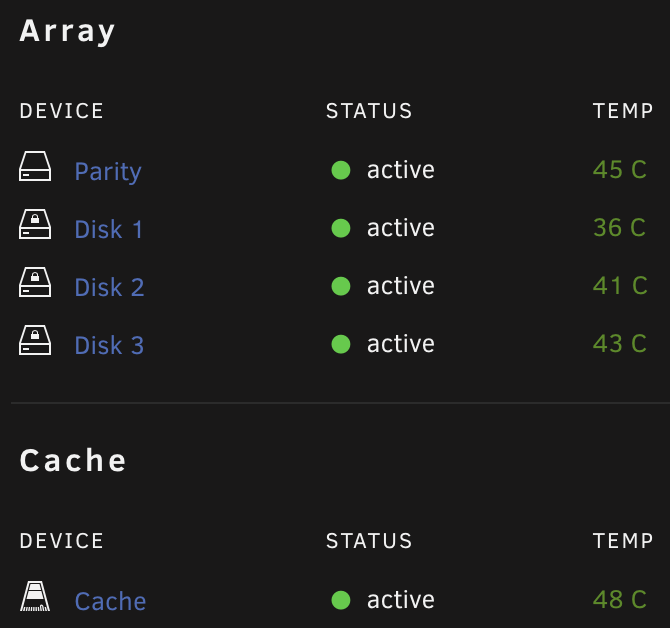
Task: Click the Disk 1 temperature 36 C
Action: click(x=620, y=228)
